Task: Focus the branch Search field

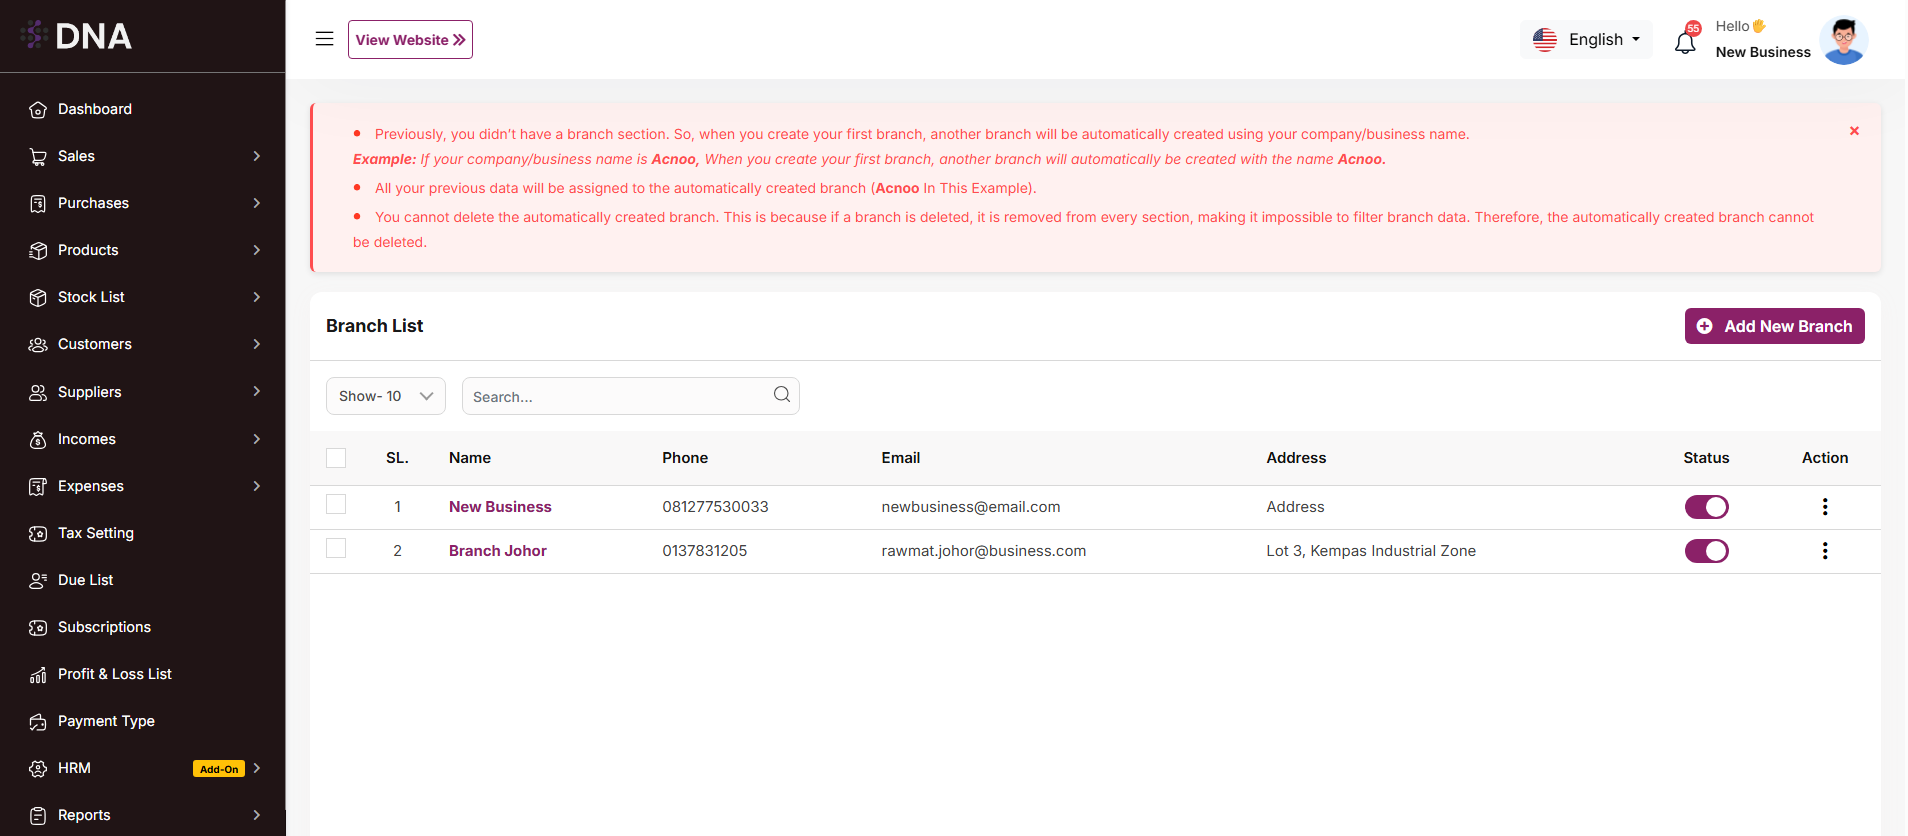Action: [615, 397]
